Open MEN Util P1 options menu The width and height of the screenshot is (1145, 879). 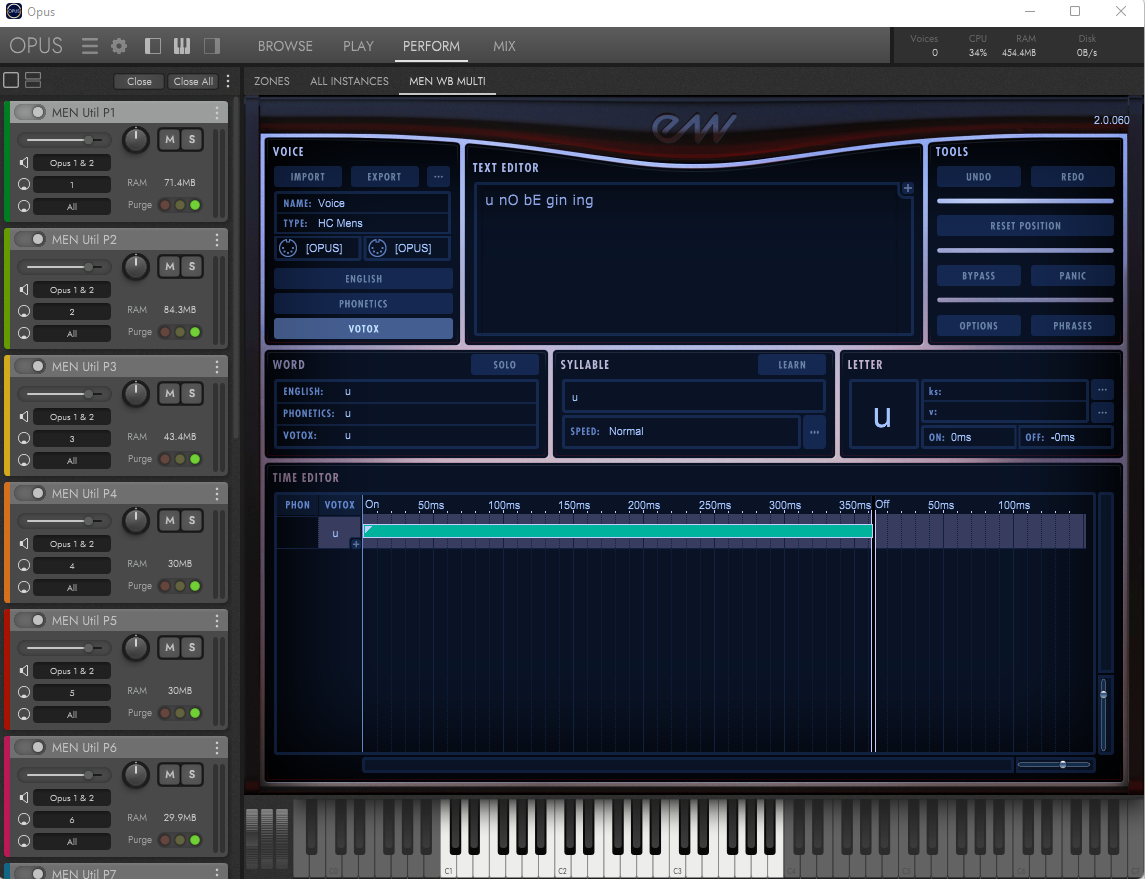coord(217,112)
